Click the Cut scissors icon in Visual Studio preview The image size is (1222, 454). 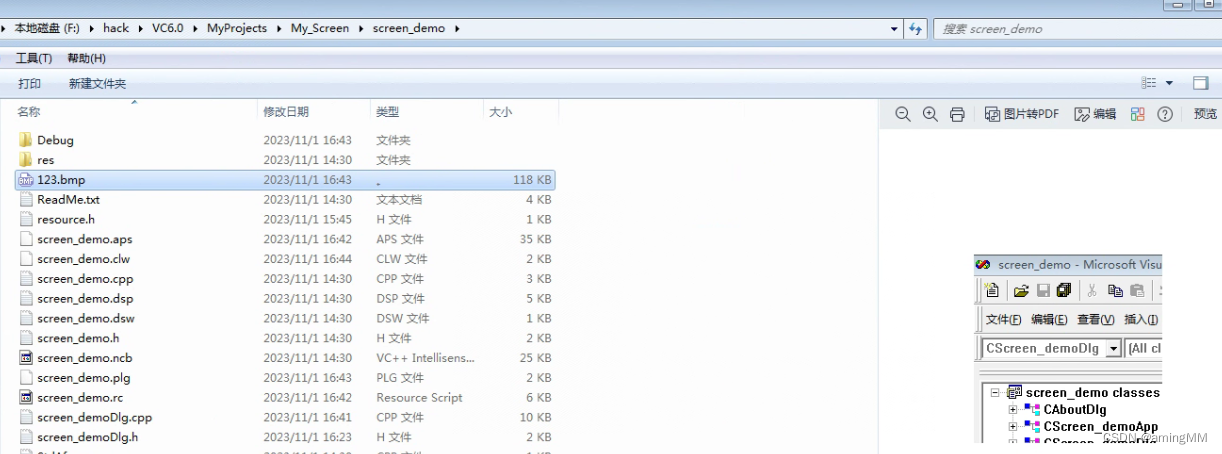click(1092, 291)
